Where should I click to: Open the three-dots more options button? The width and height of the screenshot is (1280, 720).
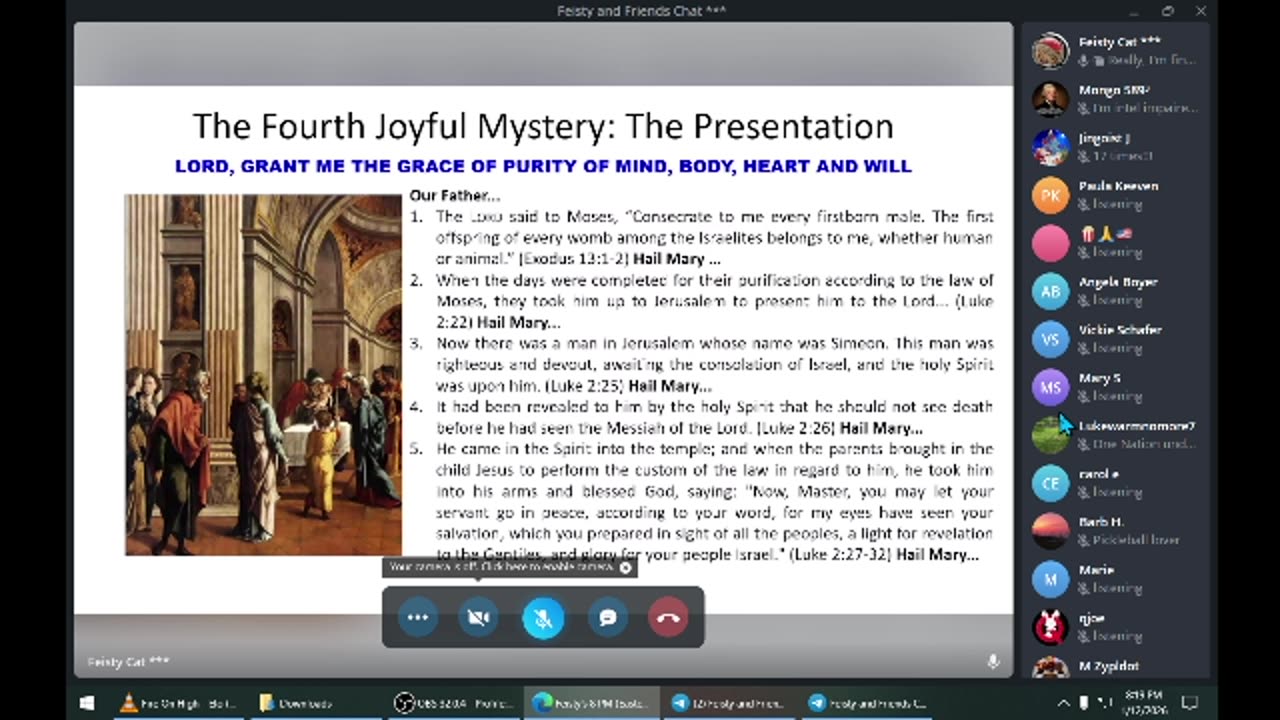(418, 618)
